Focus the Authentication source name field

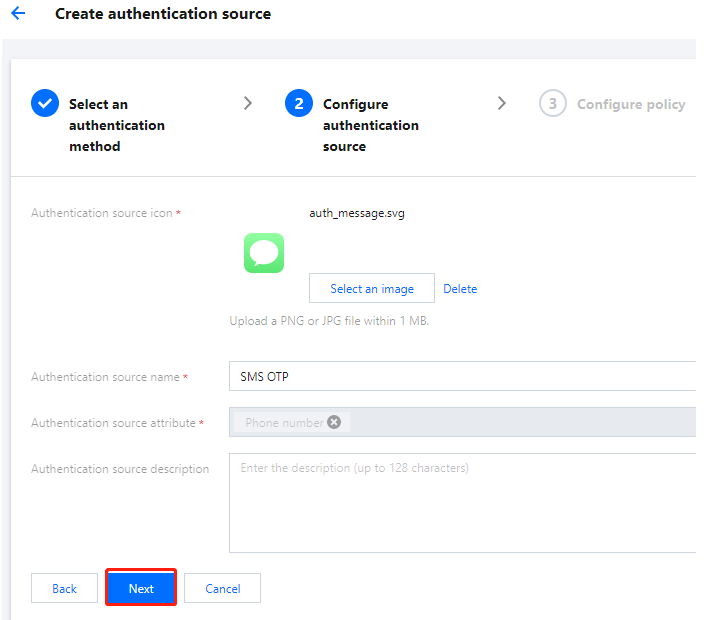(462, 376)
